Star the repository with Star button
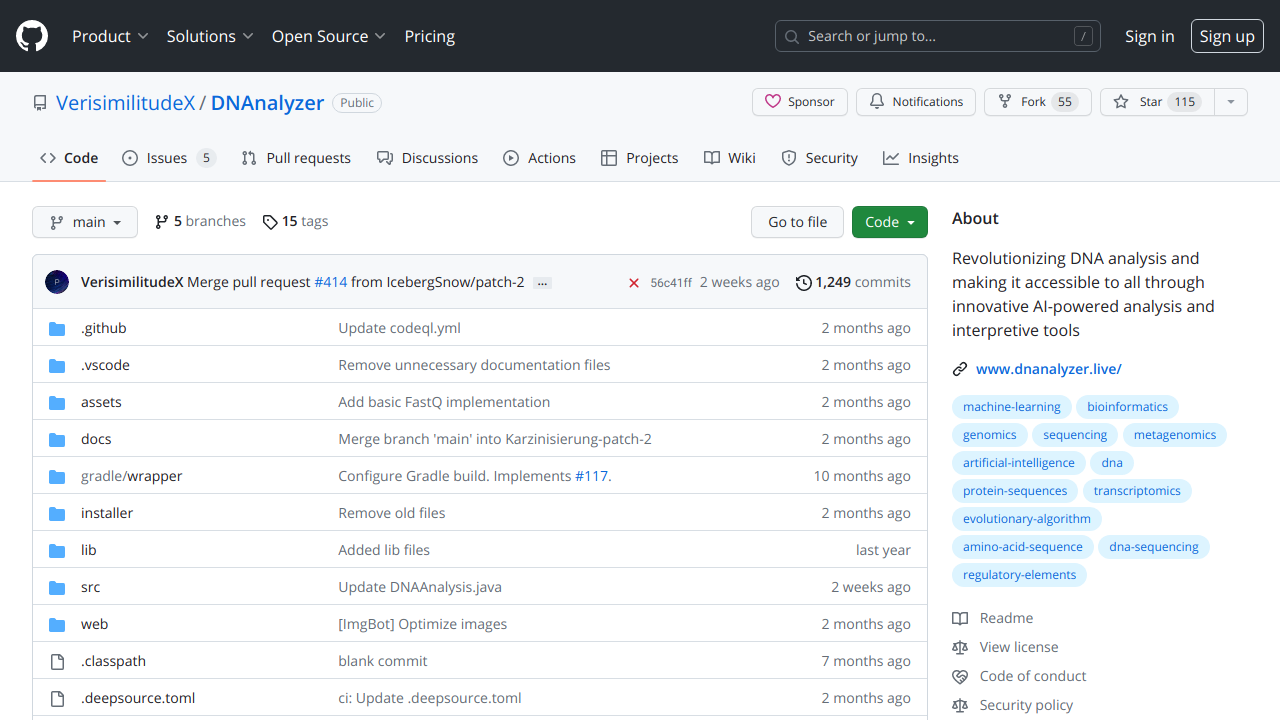1280x720 pixels. tap(1157, 102)
